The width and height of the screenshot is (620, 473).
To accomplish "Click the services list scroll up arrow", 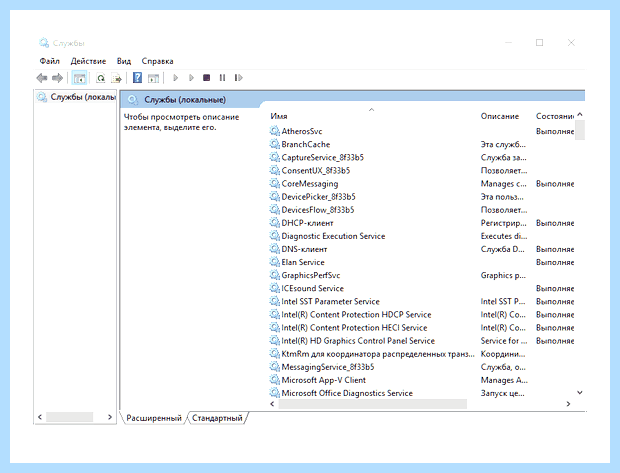I will 580,115.
